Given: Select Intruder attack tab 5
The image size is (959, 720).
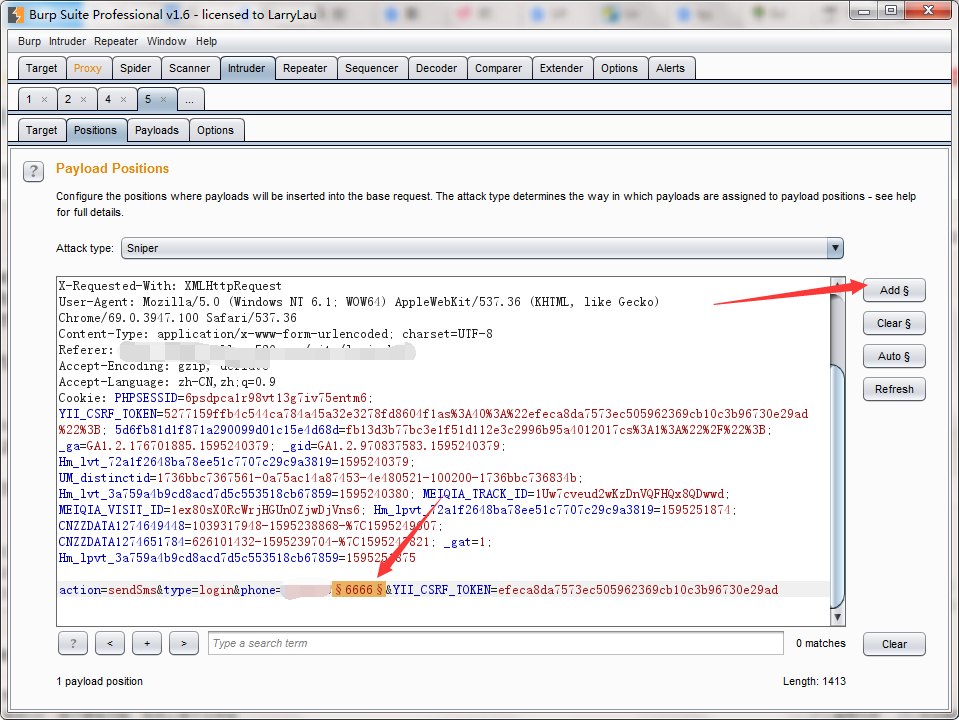Looking at the screenshot, I should [x=148, y=99].
